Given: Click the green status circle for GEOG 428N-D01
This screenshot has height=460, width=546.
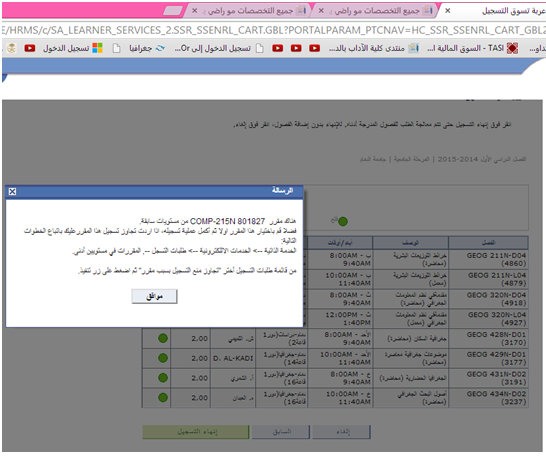Looking at the screenshot, I should point(163,338).
